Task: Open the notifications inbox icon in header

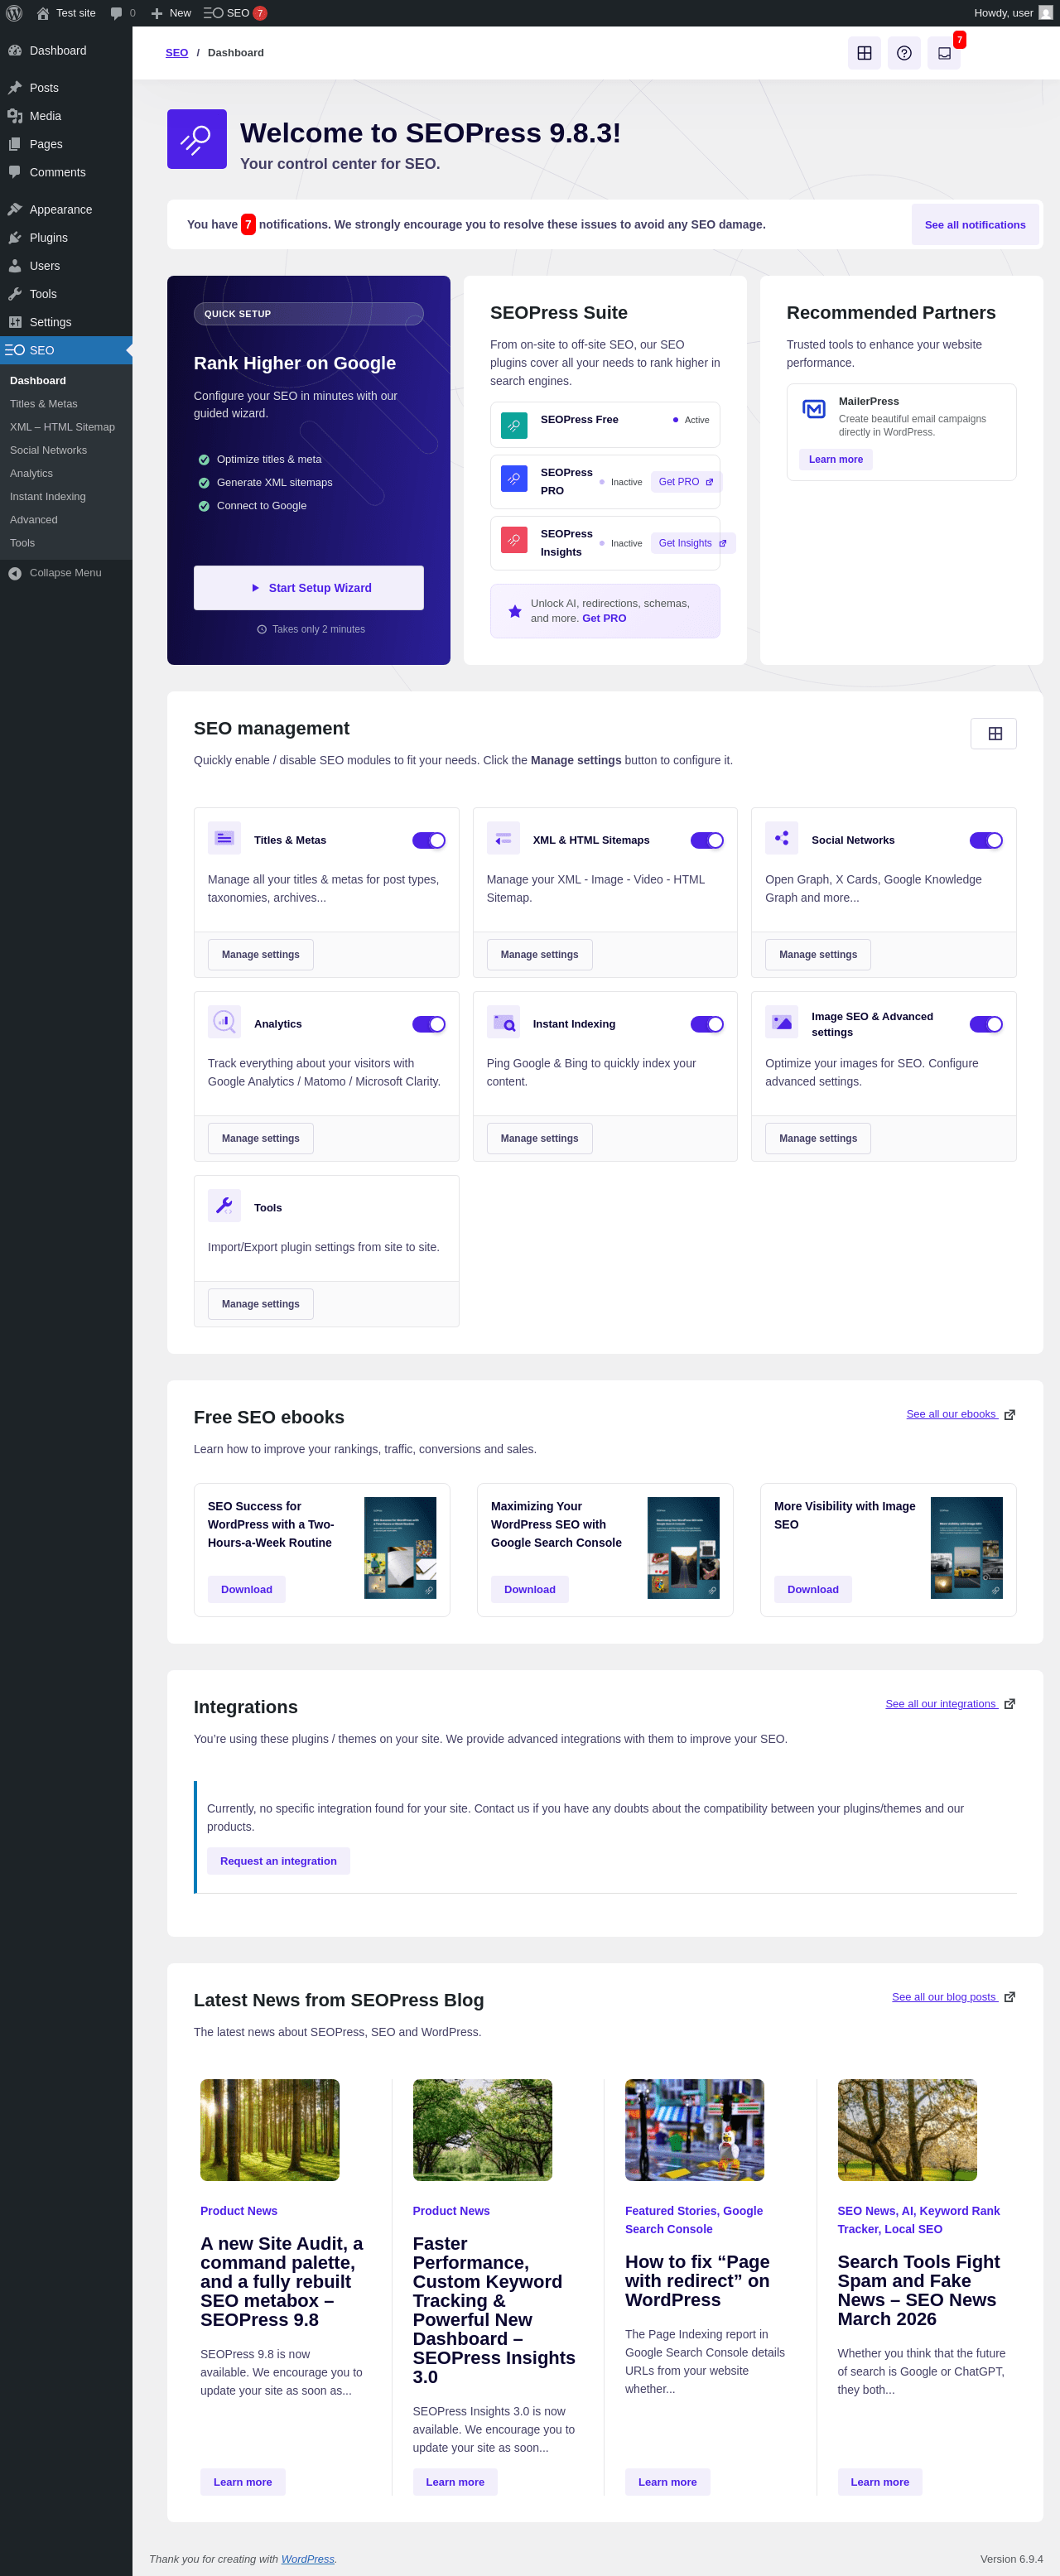Action: pos(943,53)
